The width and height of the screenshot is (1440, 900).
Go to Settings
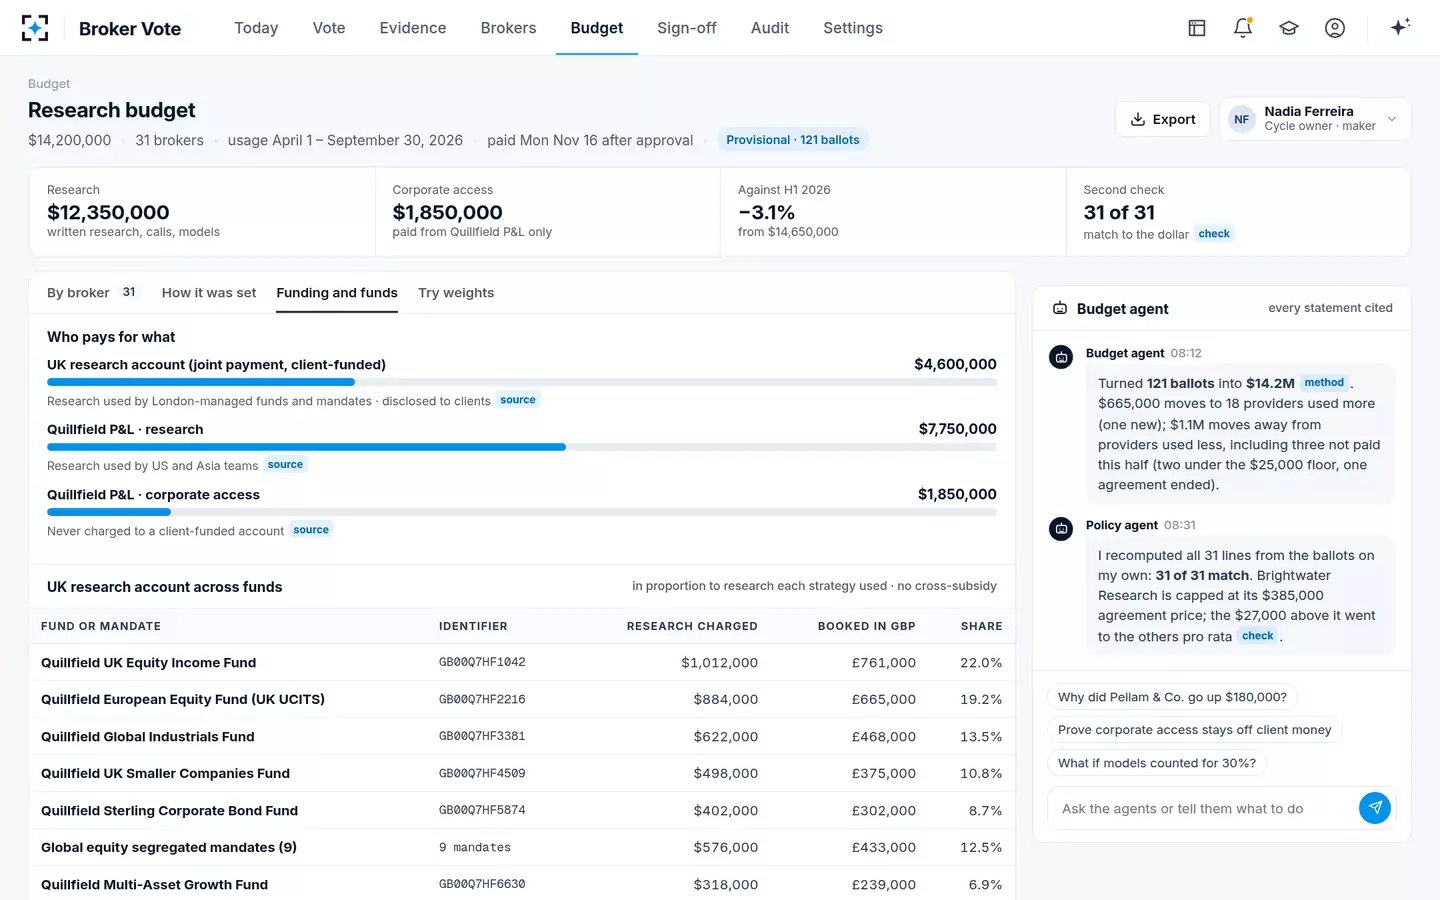click(x=853, y=28)
